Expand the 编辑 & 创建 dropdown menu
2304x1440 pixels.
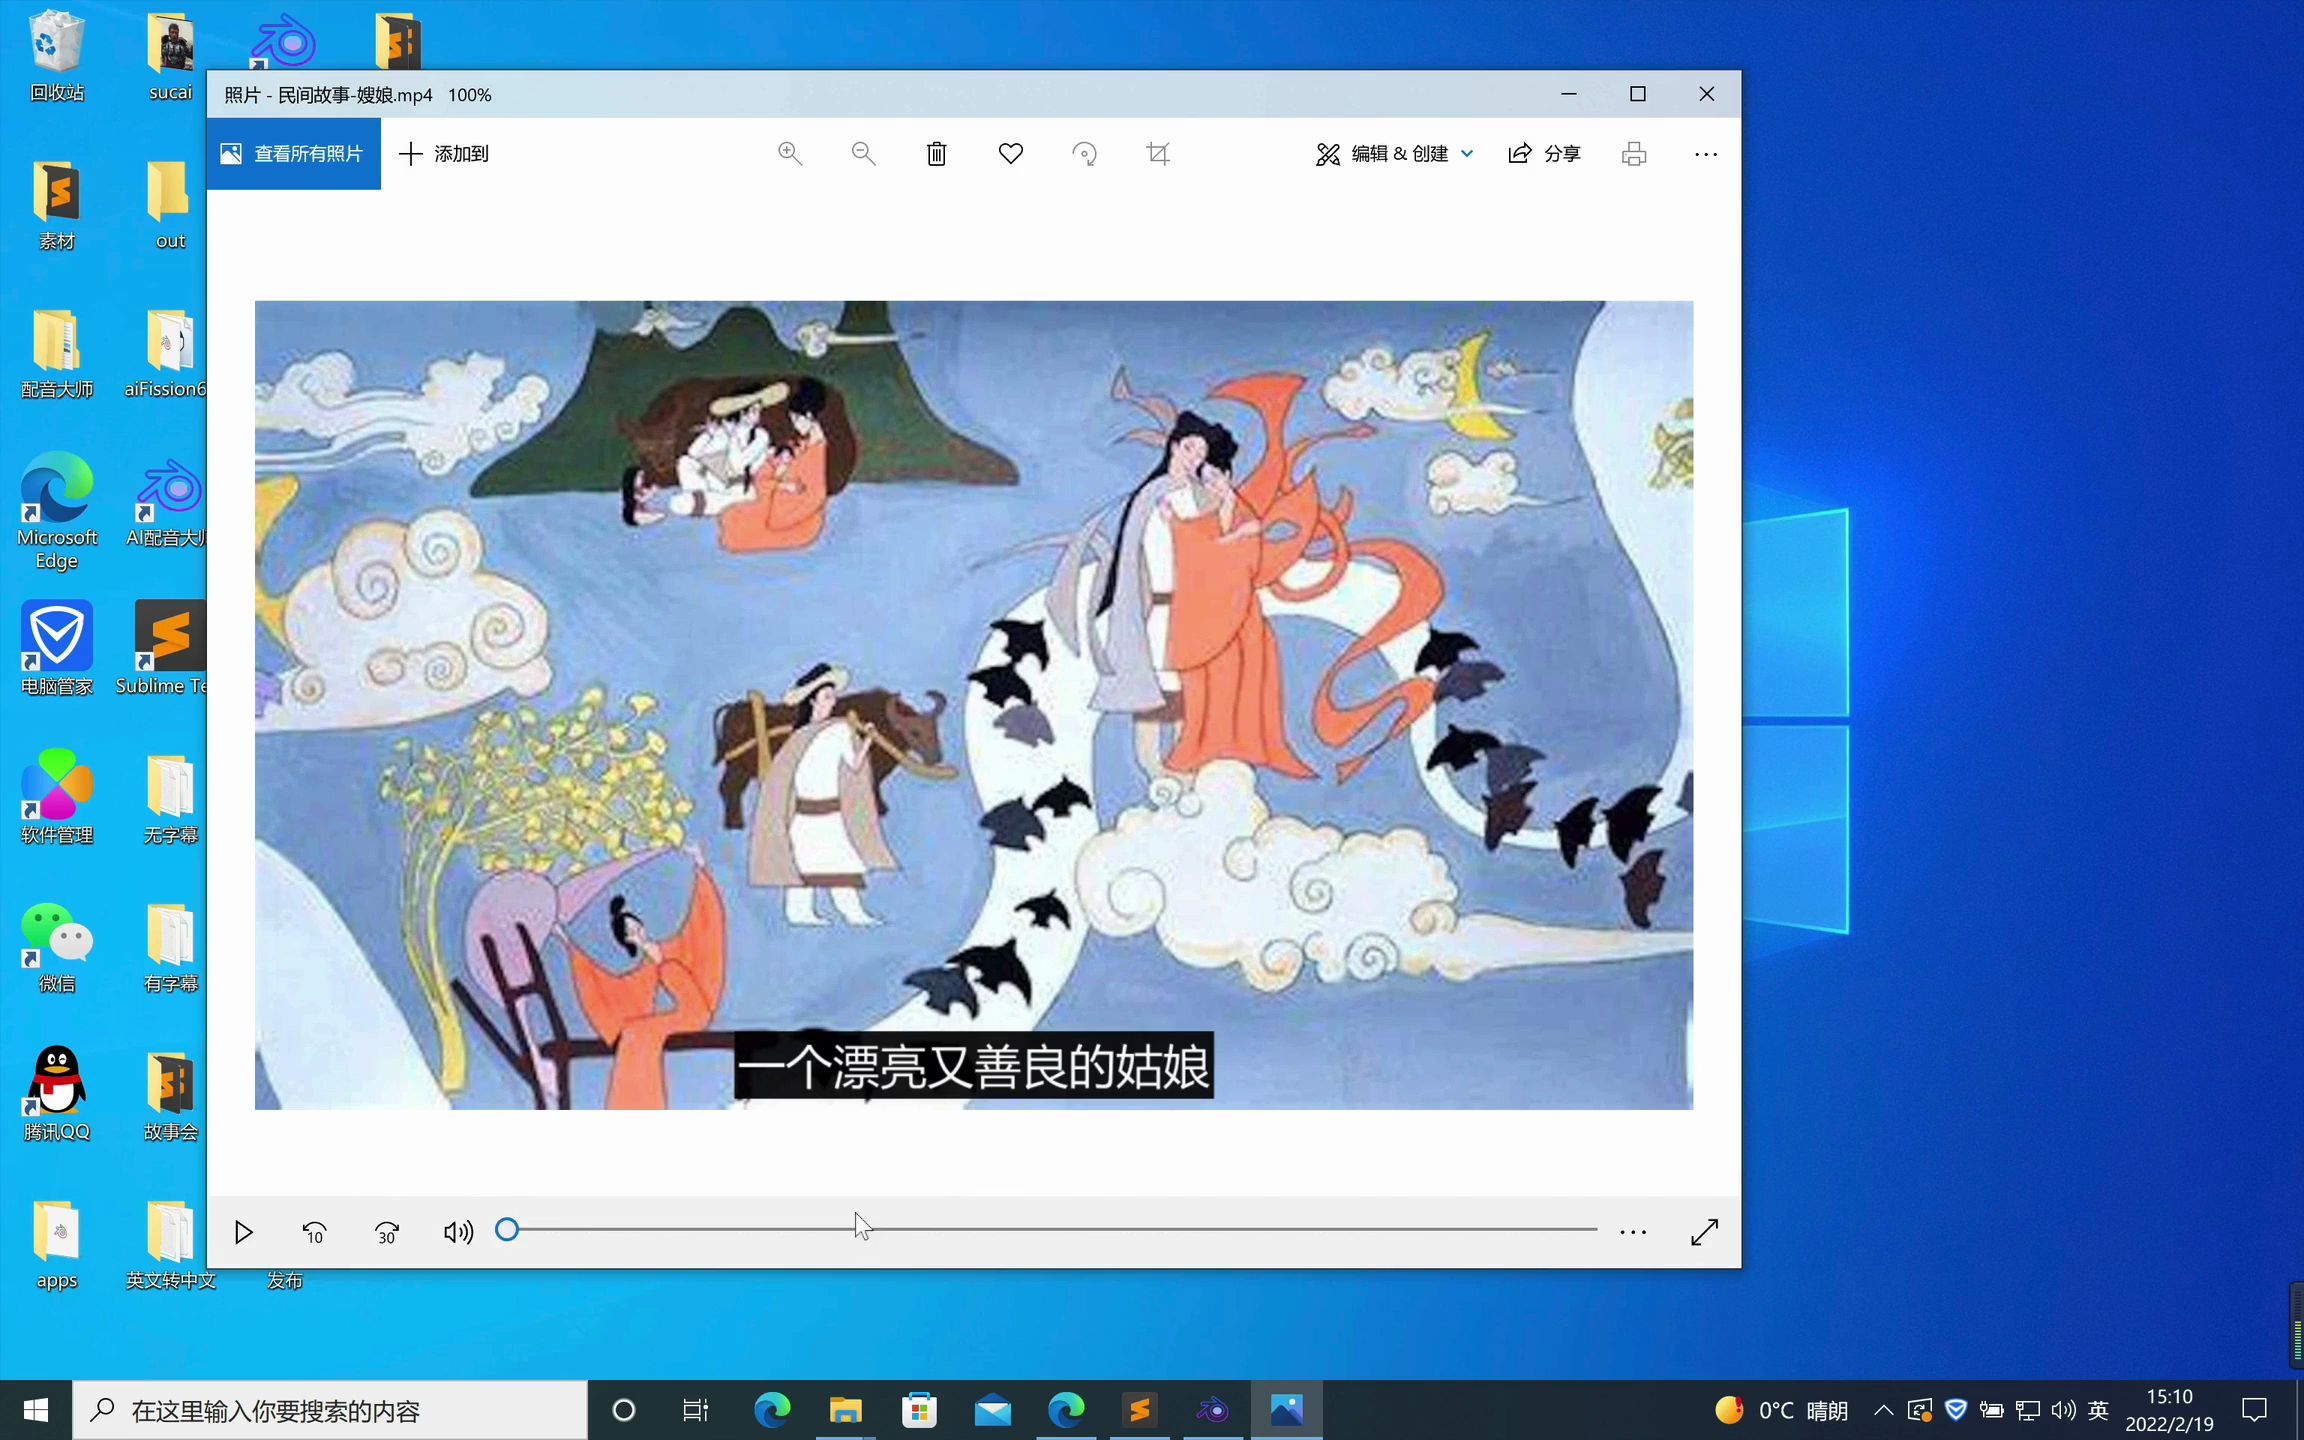[x=1392, y=153]
